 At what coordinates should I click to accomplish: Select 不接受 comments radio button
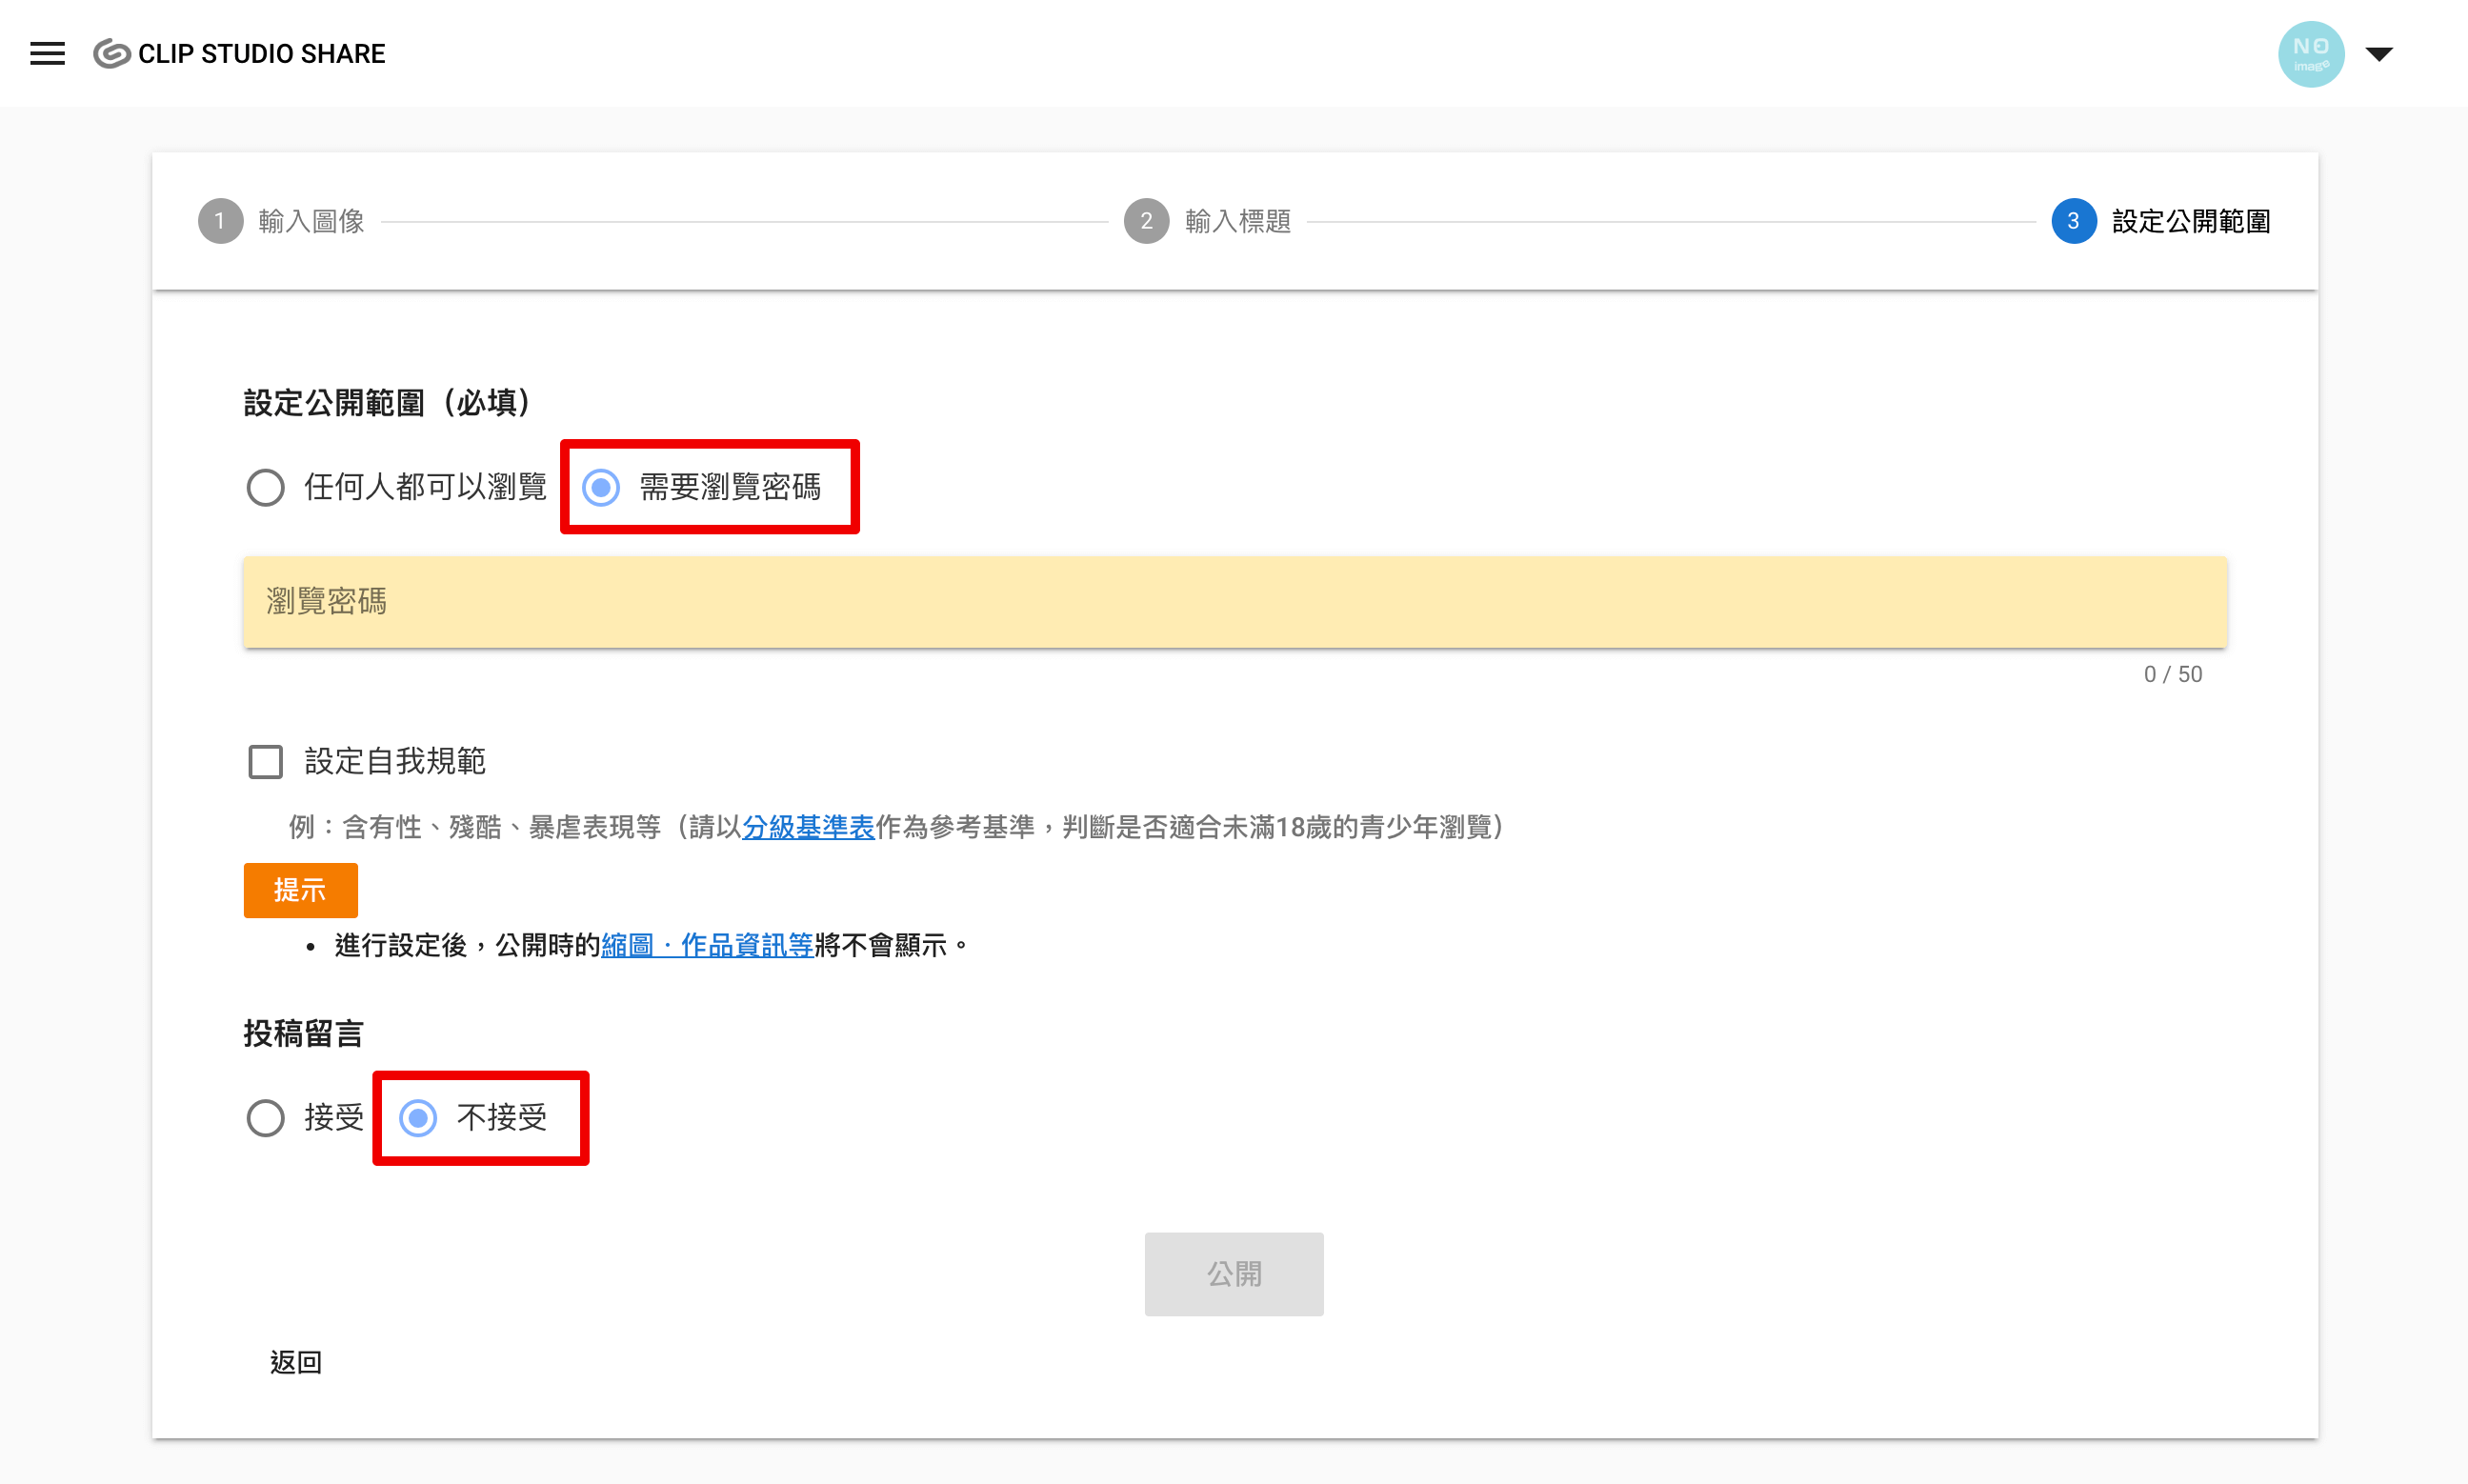coord(416,1115)
